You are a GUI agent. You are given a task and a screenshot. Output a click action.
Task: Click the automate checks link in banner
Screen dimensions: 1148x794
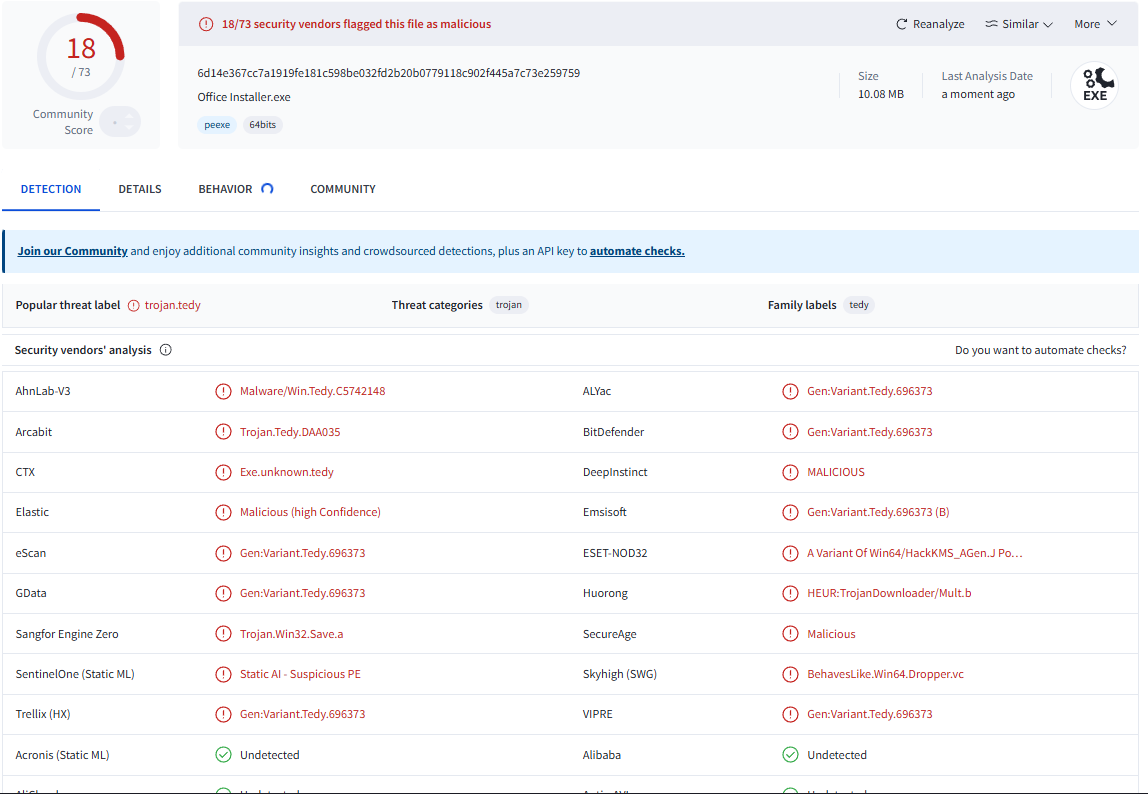coord(637,251)
